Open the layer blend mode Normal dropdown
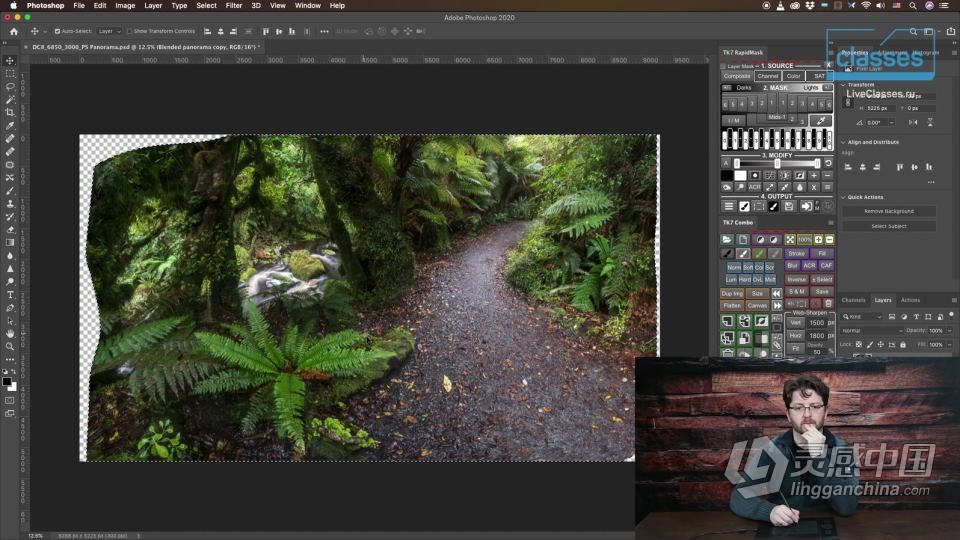Image resolution: width=960 pixels, height=540 pixels. (870, 330)
